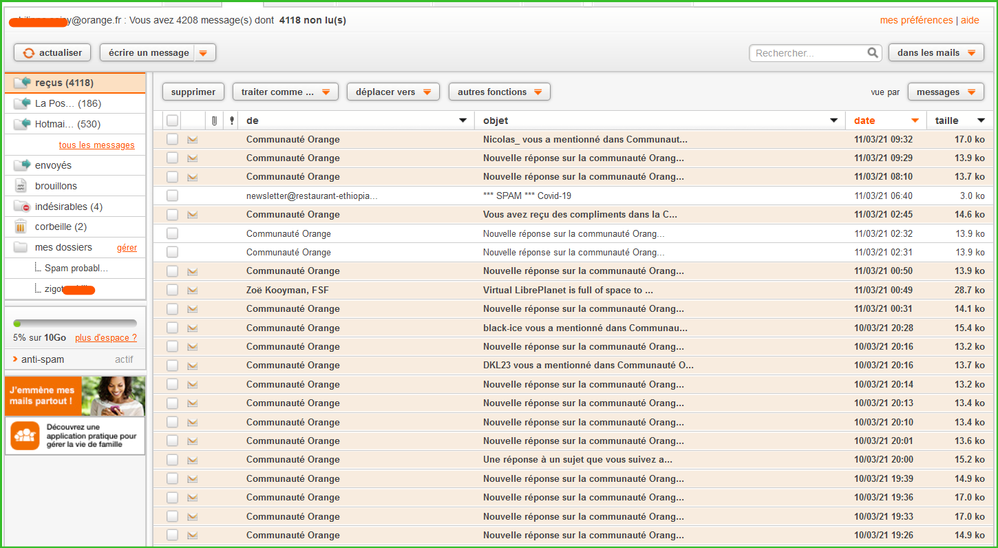Tick the select-all checkbox in header
Viewport: 998px width, 548px height.
click(172, 120)
